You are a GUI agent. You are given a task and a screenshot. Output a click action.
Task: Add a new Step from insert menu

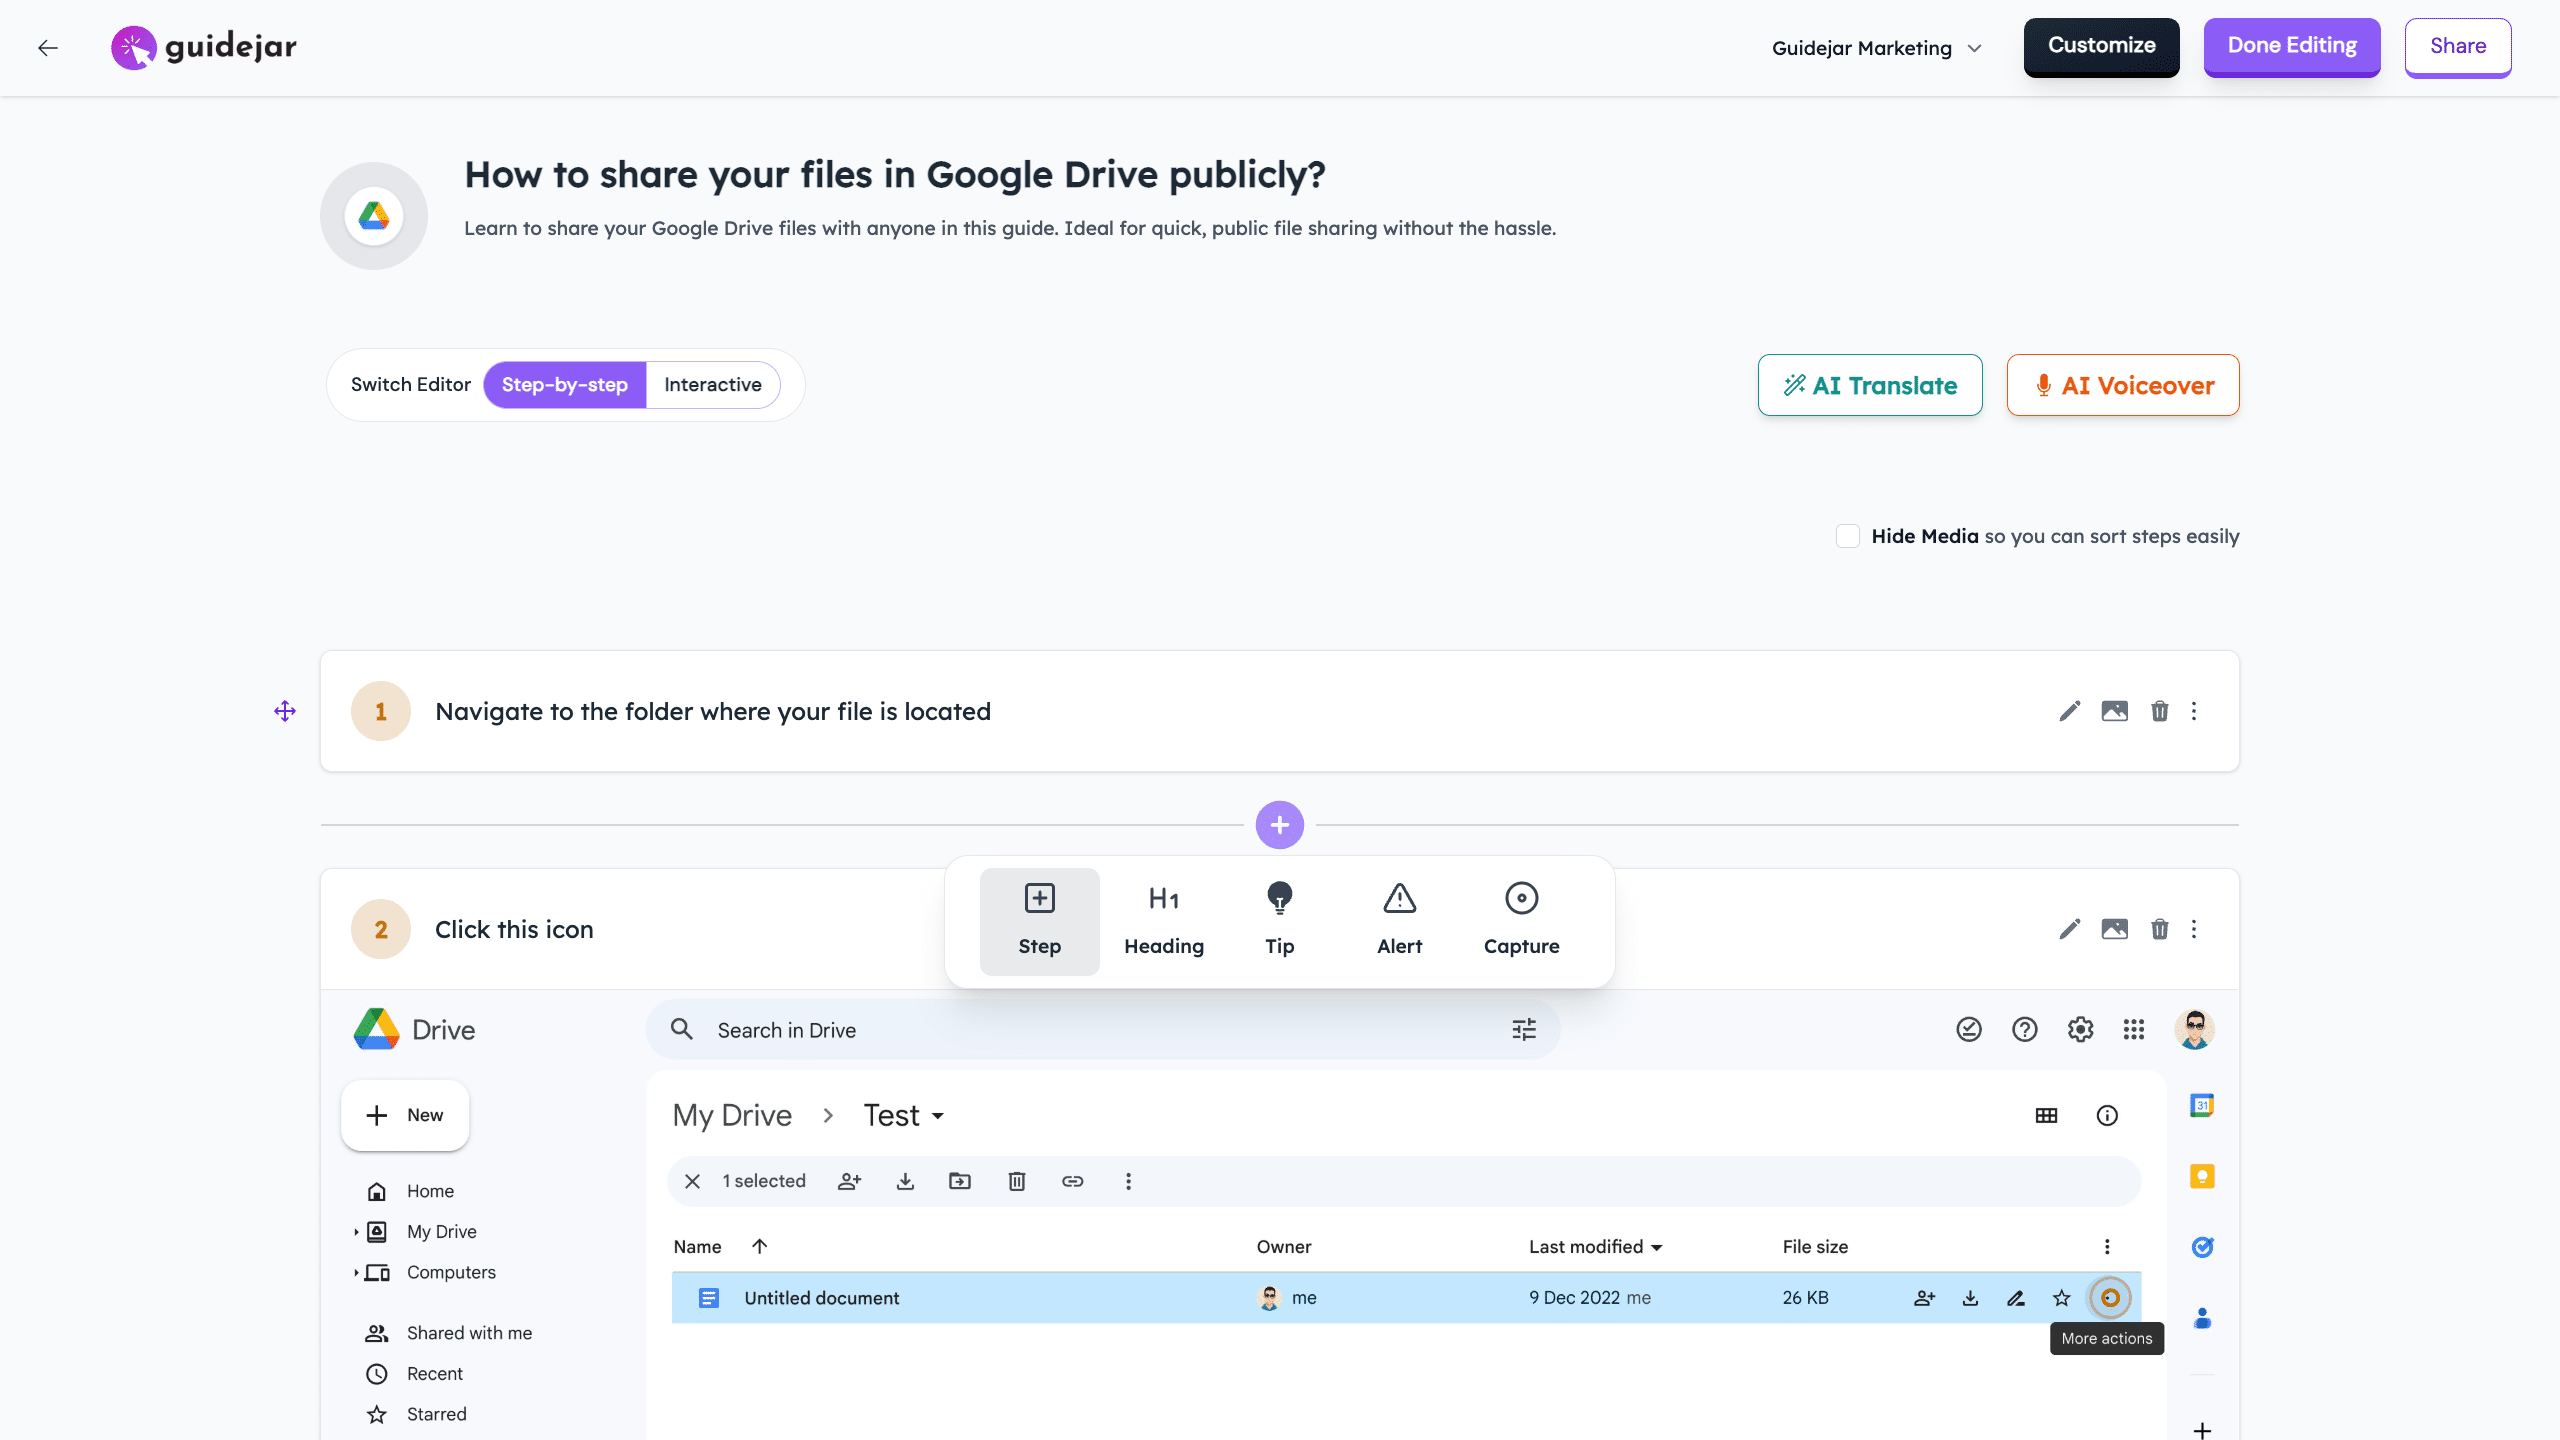(x=1039, y=921)
